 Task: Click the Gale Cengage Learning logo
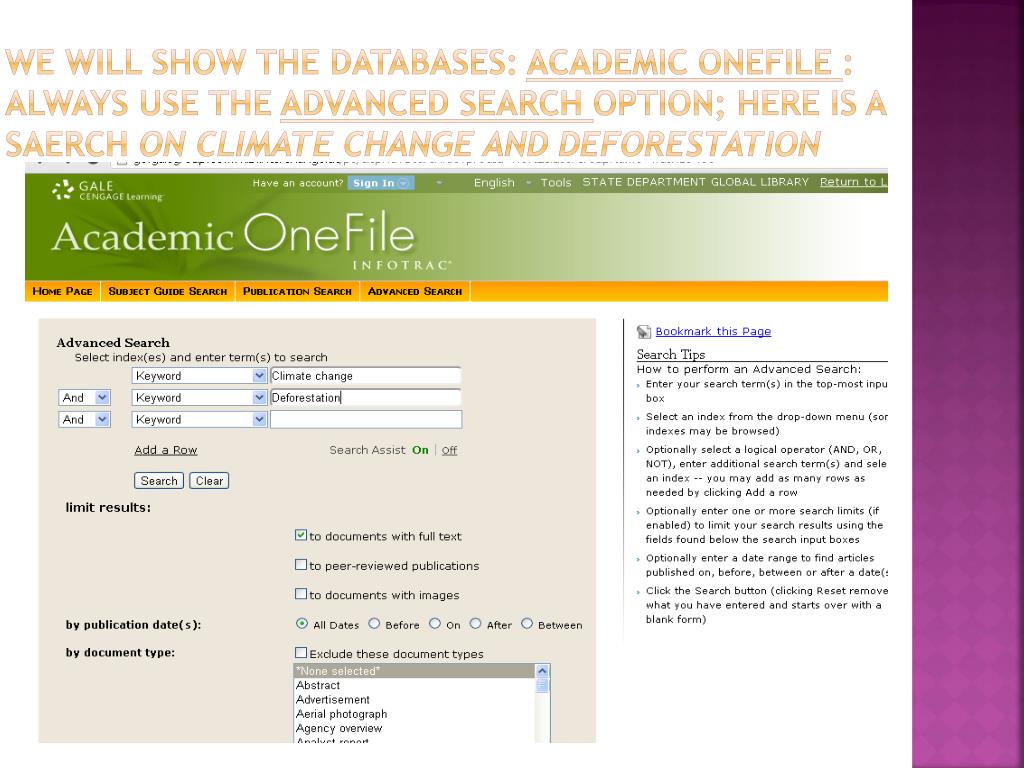coord(107,190)
